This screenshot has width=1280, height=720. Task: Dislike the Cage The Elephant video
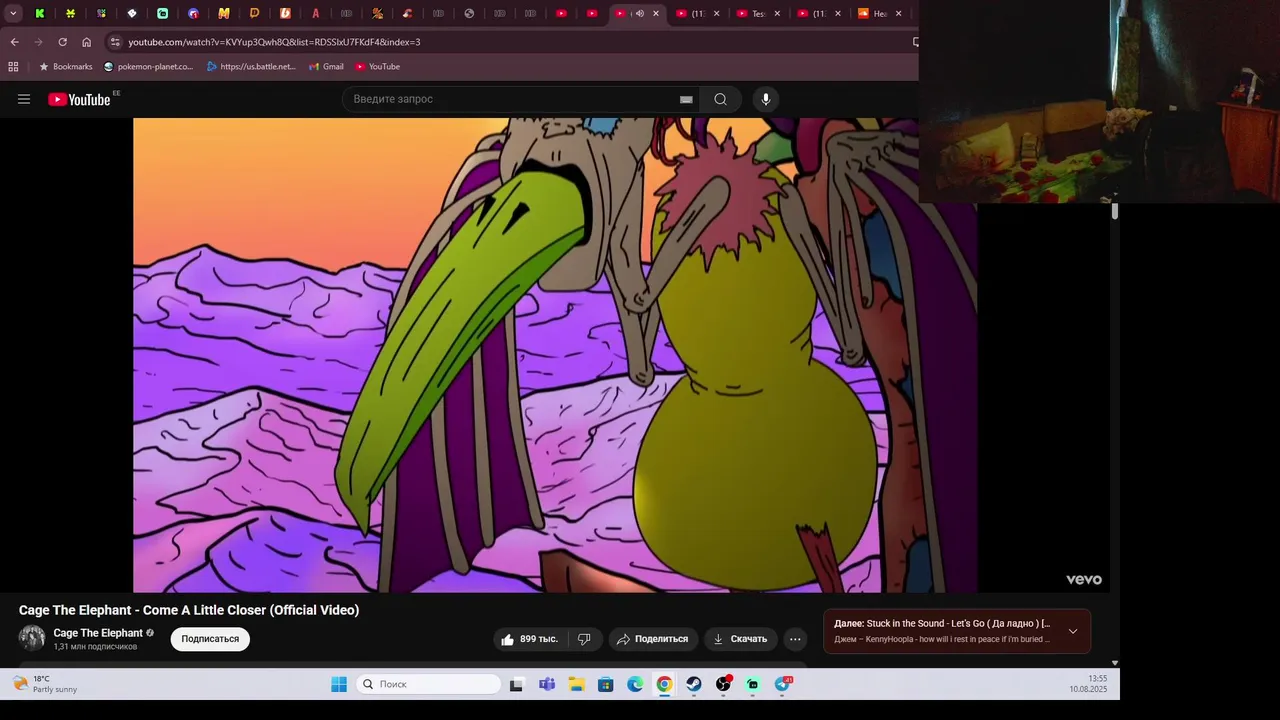coord(585,639)
